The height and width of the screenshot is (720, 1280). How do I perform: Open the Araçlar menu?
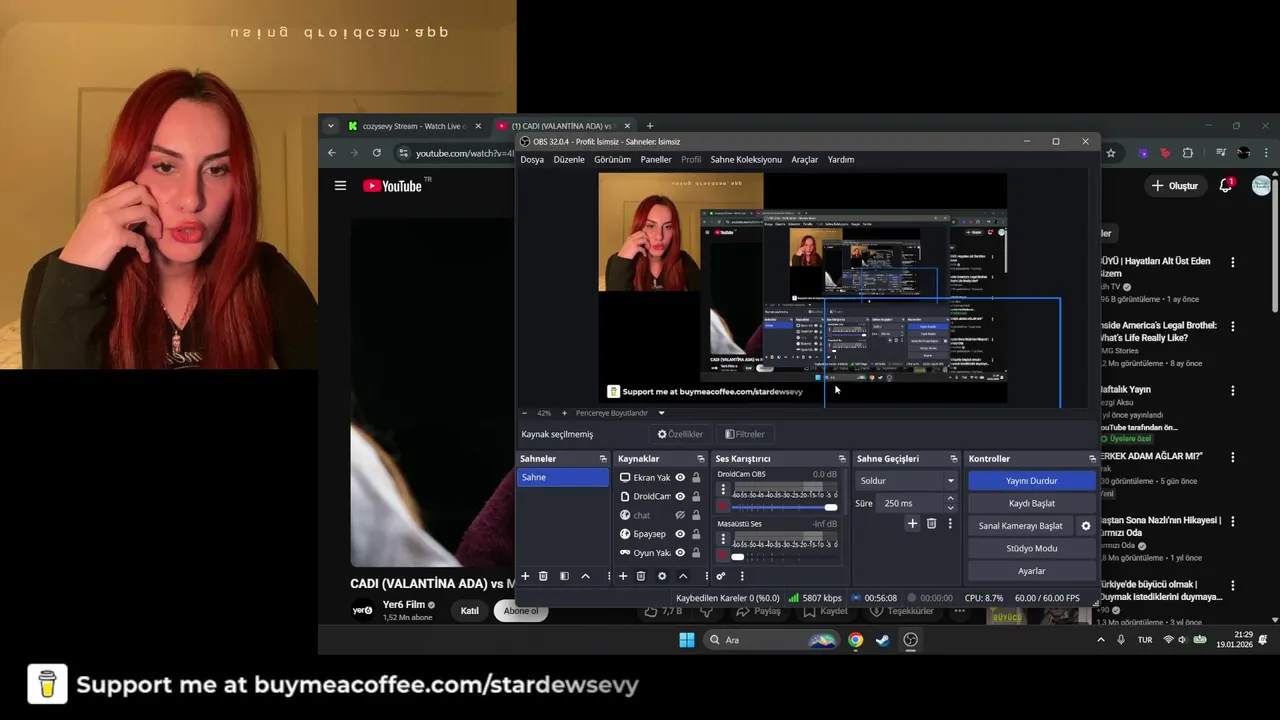click(x=805, y=160)
